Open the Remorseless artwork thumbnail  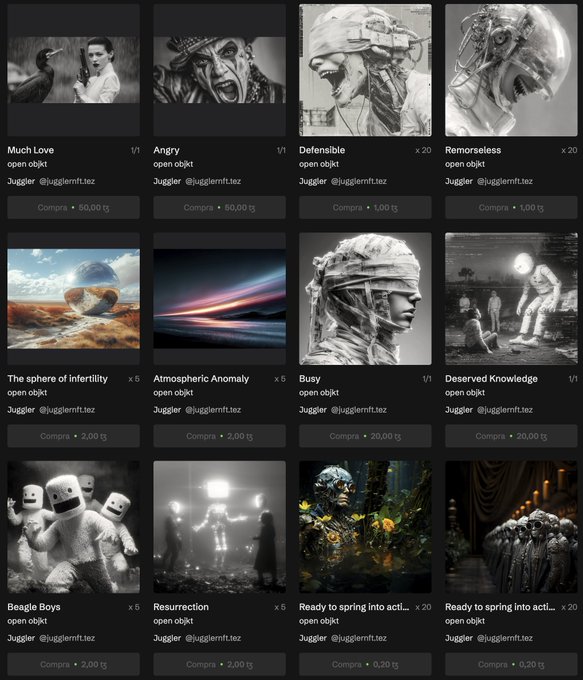point(511,70)
